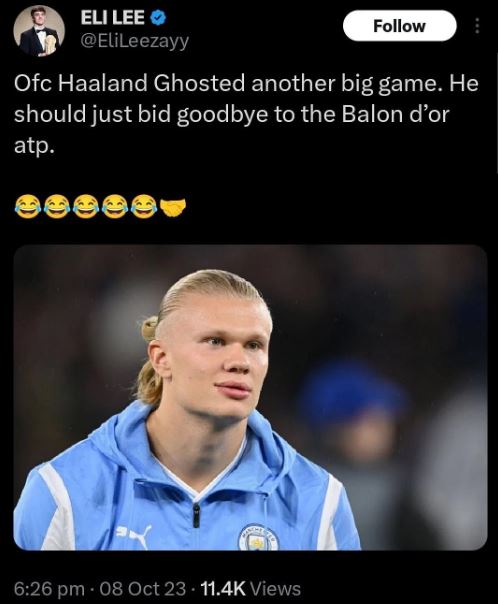Click the Balon d'or text
498x604 pixels.
pos(396,114)
